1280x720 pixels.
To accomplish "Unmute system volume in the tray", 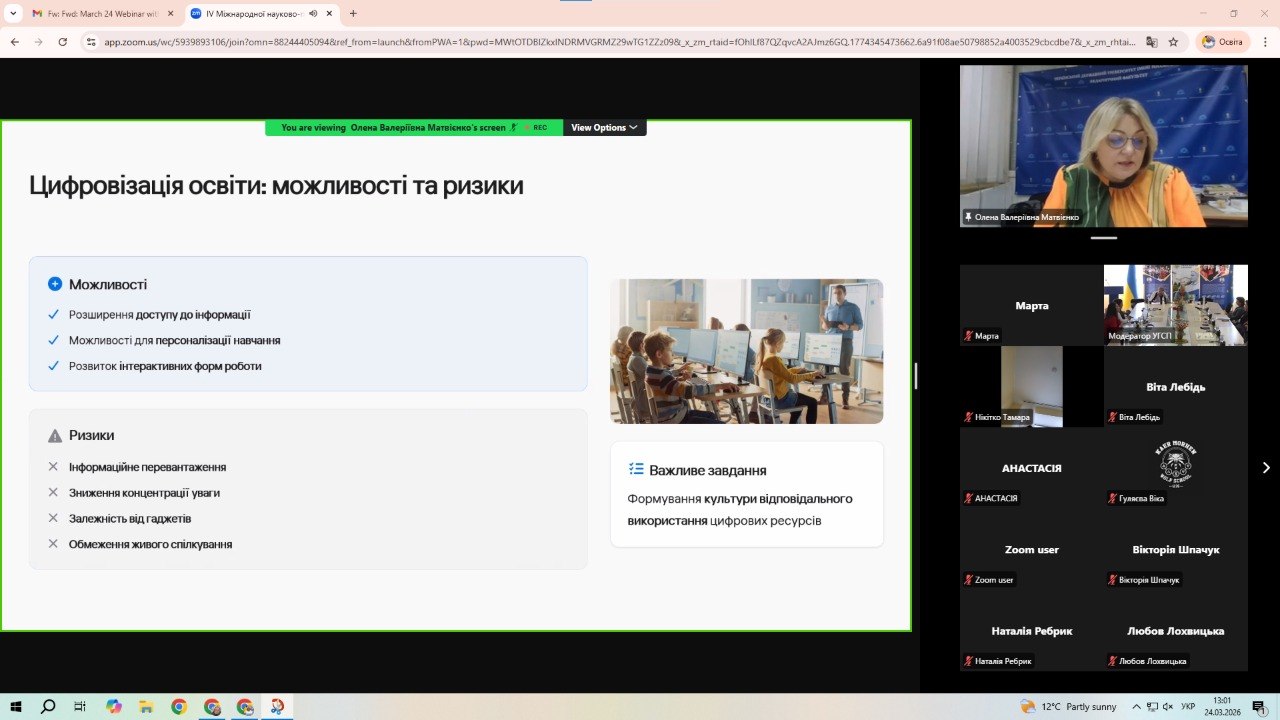I will (x=1168, y=706).
